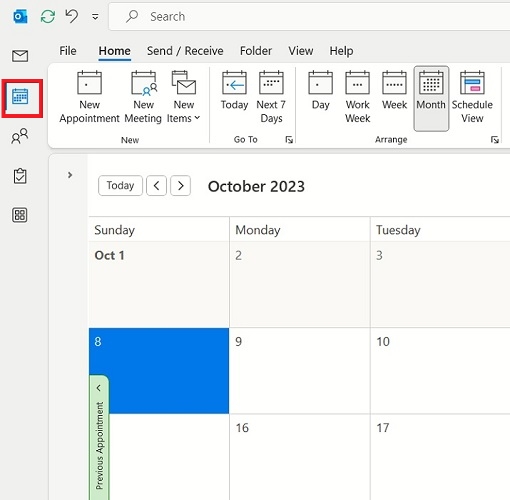
Task: Select Tuesday October 3 cell
Action: pos(440,284)
